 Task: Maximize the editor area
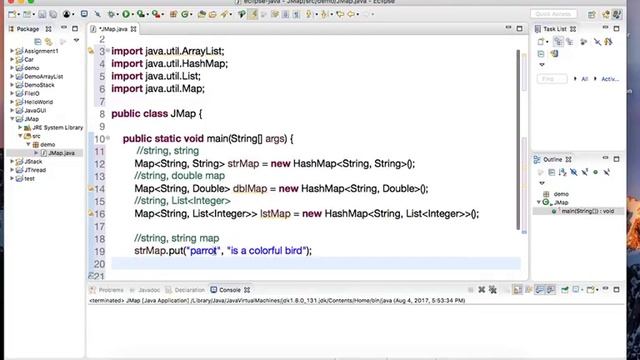519,29
